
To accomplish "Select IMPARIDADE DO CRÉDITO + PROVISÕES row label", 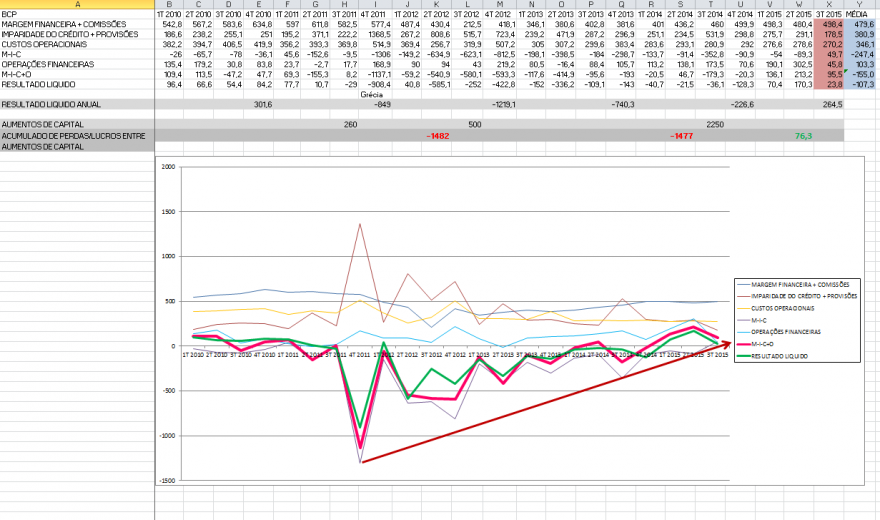I will [x=70, y=34].
